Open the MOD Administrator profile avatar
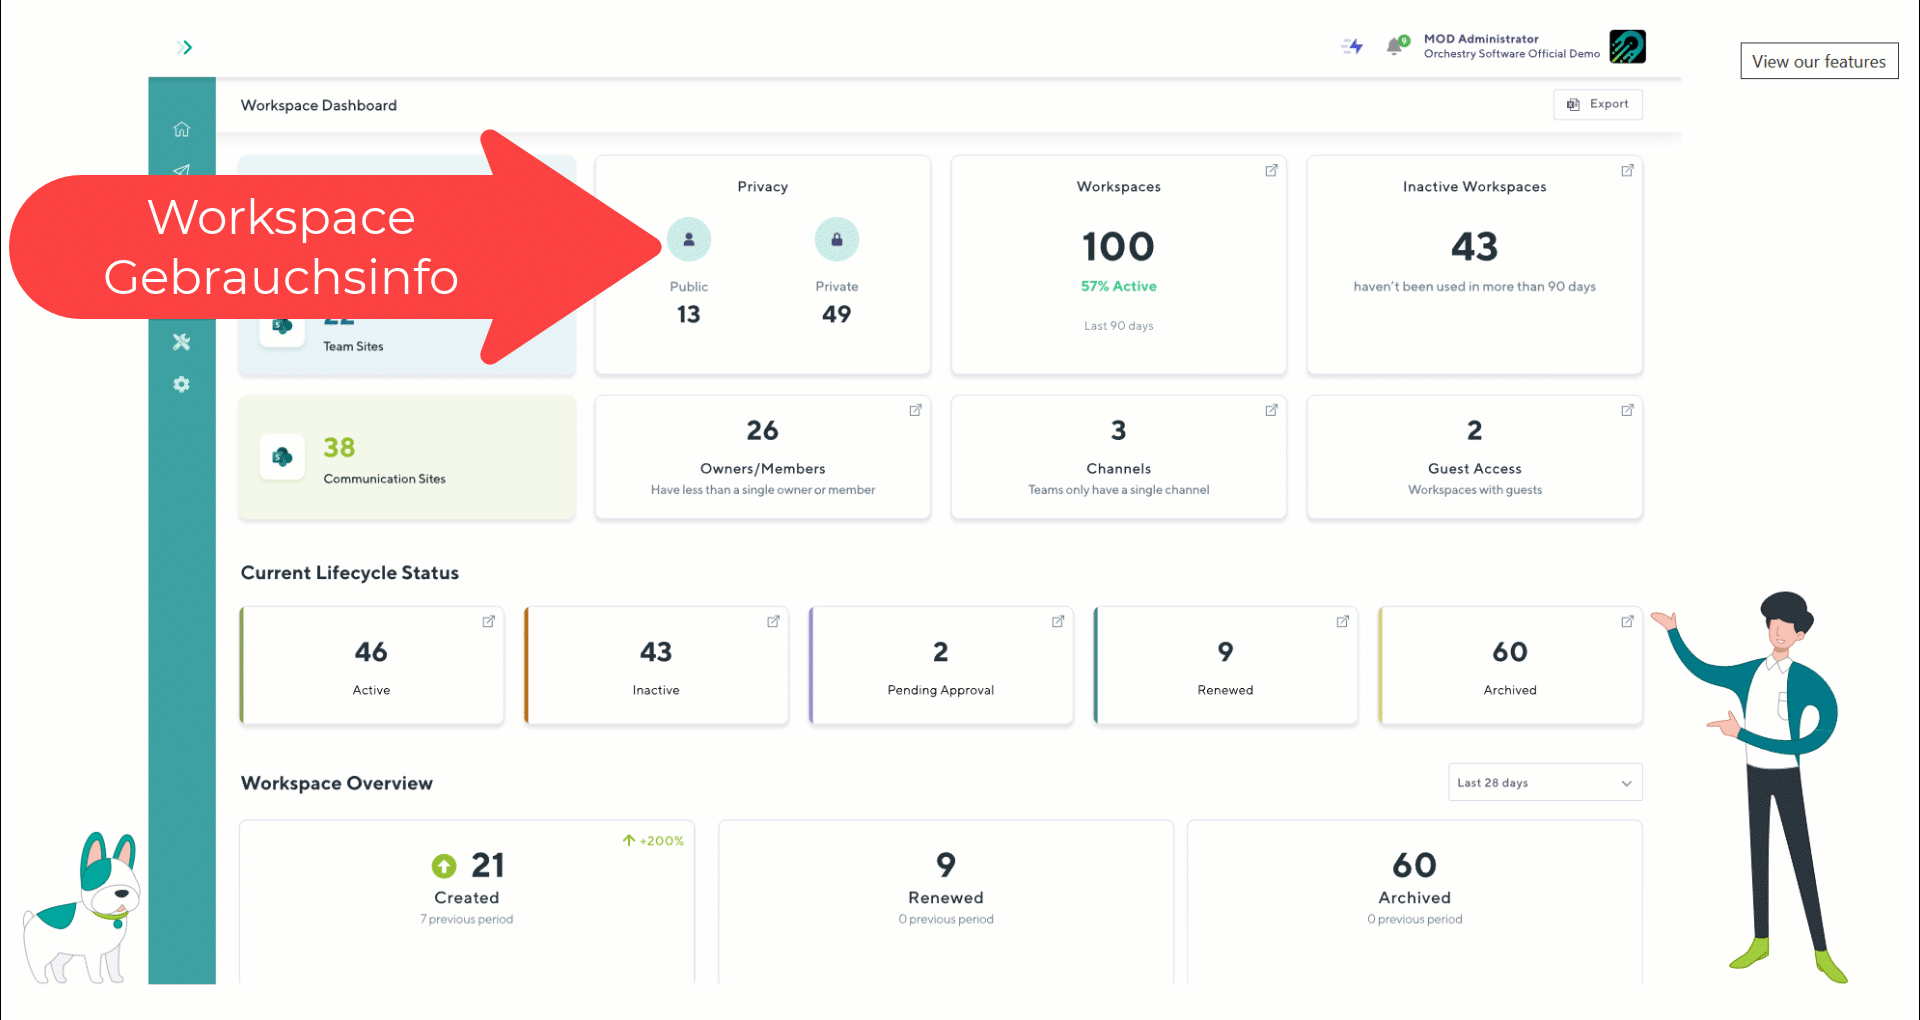This screenshot has width=1920, height=1020. (1627, 46)
